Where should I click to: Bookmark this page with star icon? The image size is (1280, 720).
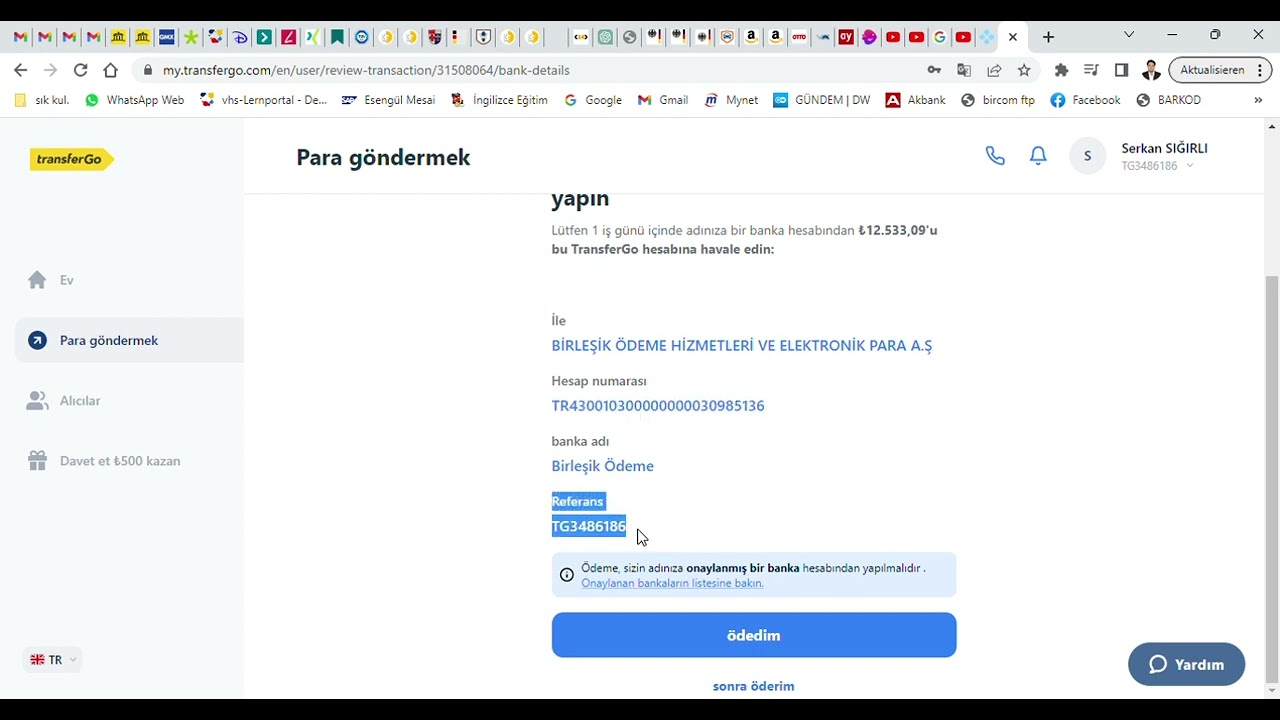[1024, 70]
